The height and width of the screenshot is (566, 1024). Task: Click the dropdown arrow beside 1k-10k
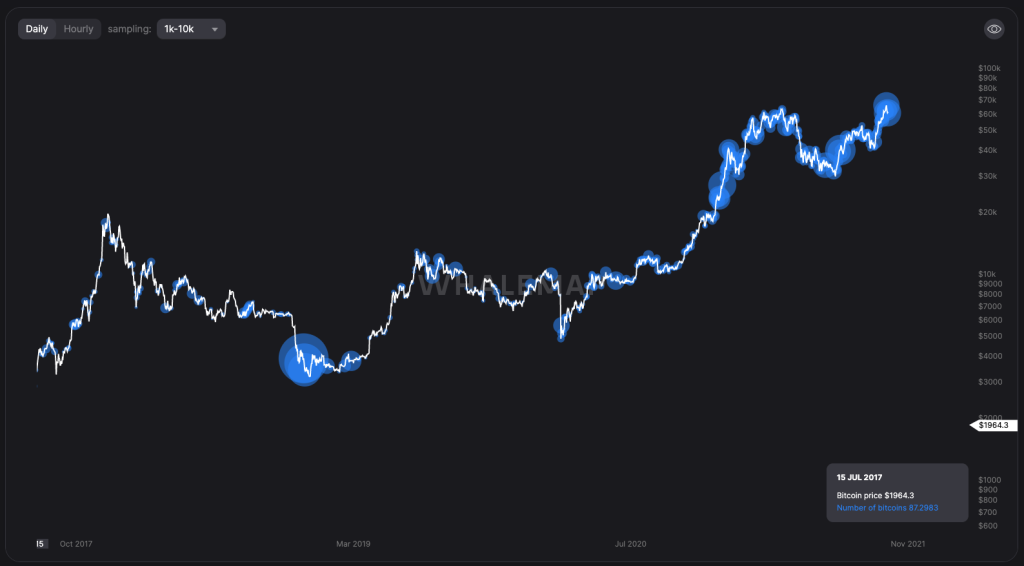click(215, 30)
